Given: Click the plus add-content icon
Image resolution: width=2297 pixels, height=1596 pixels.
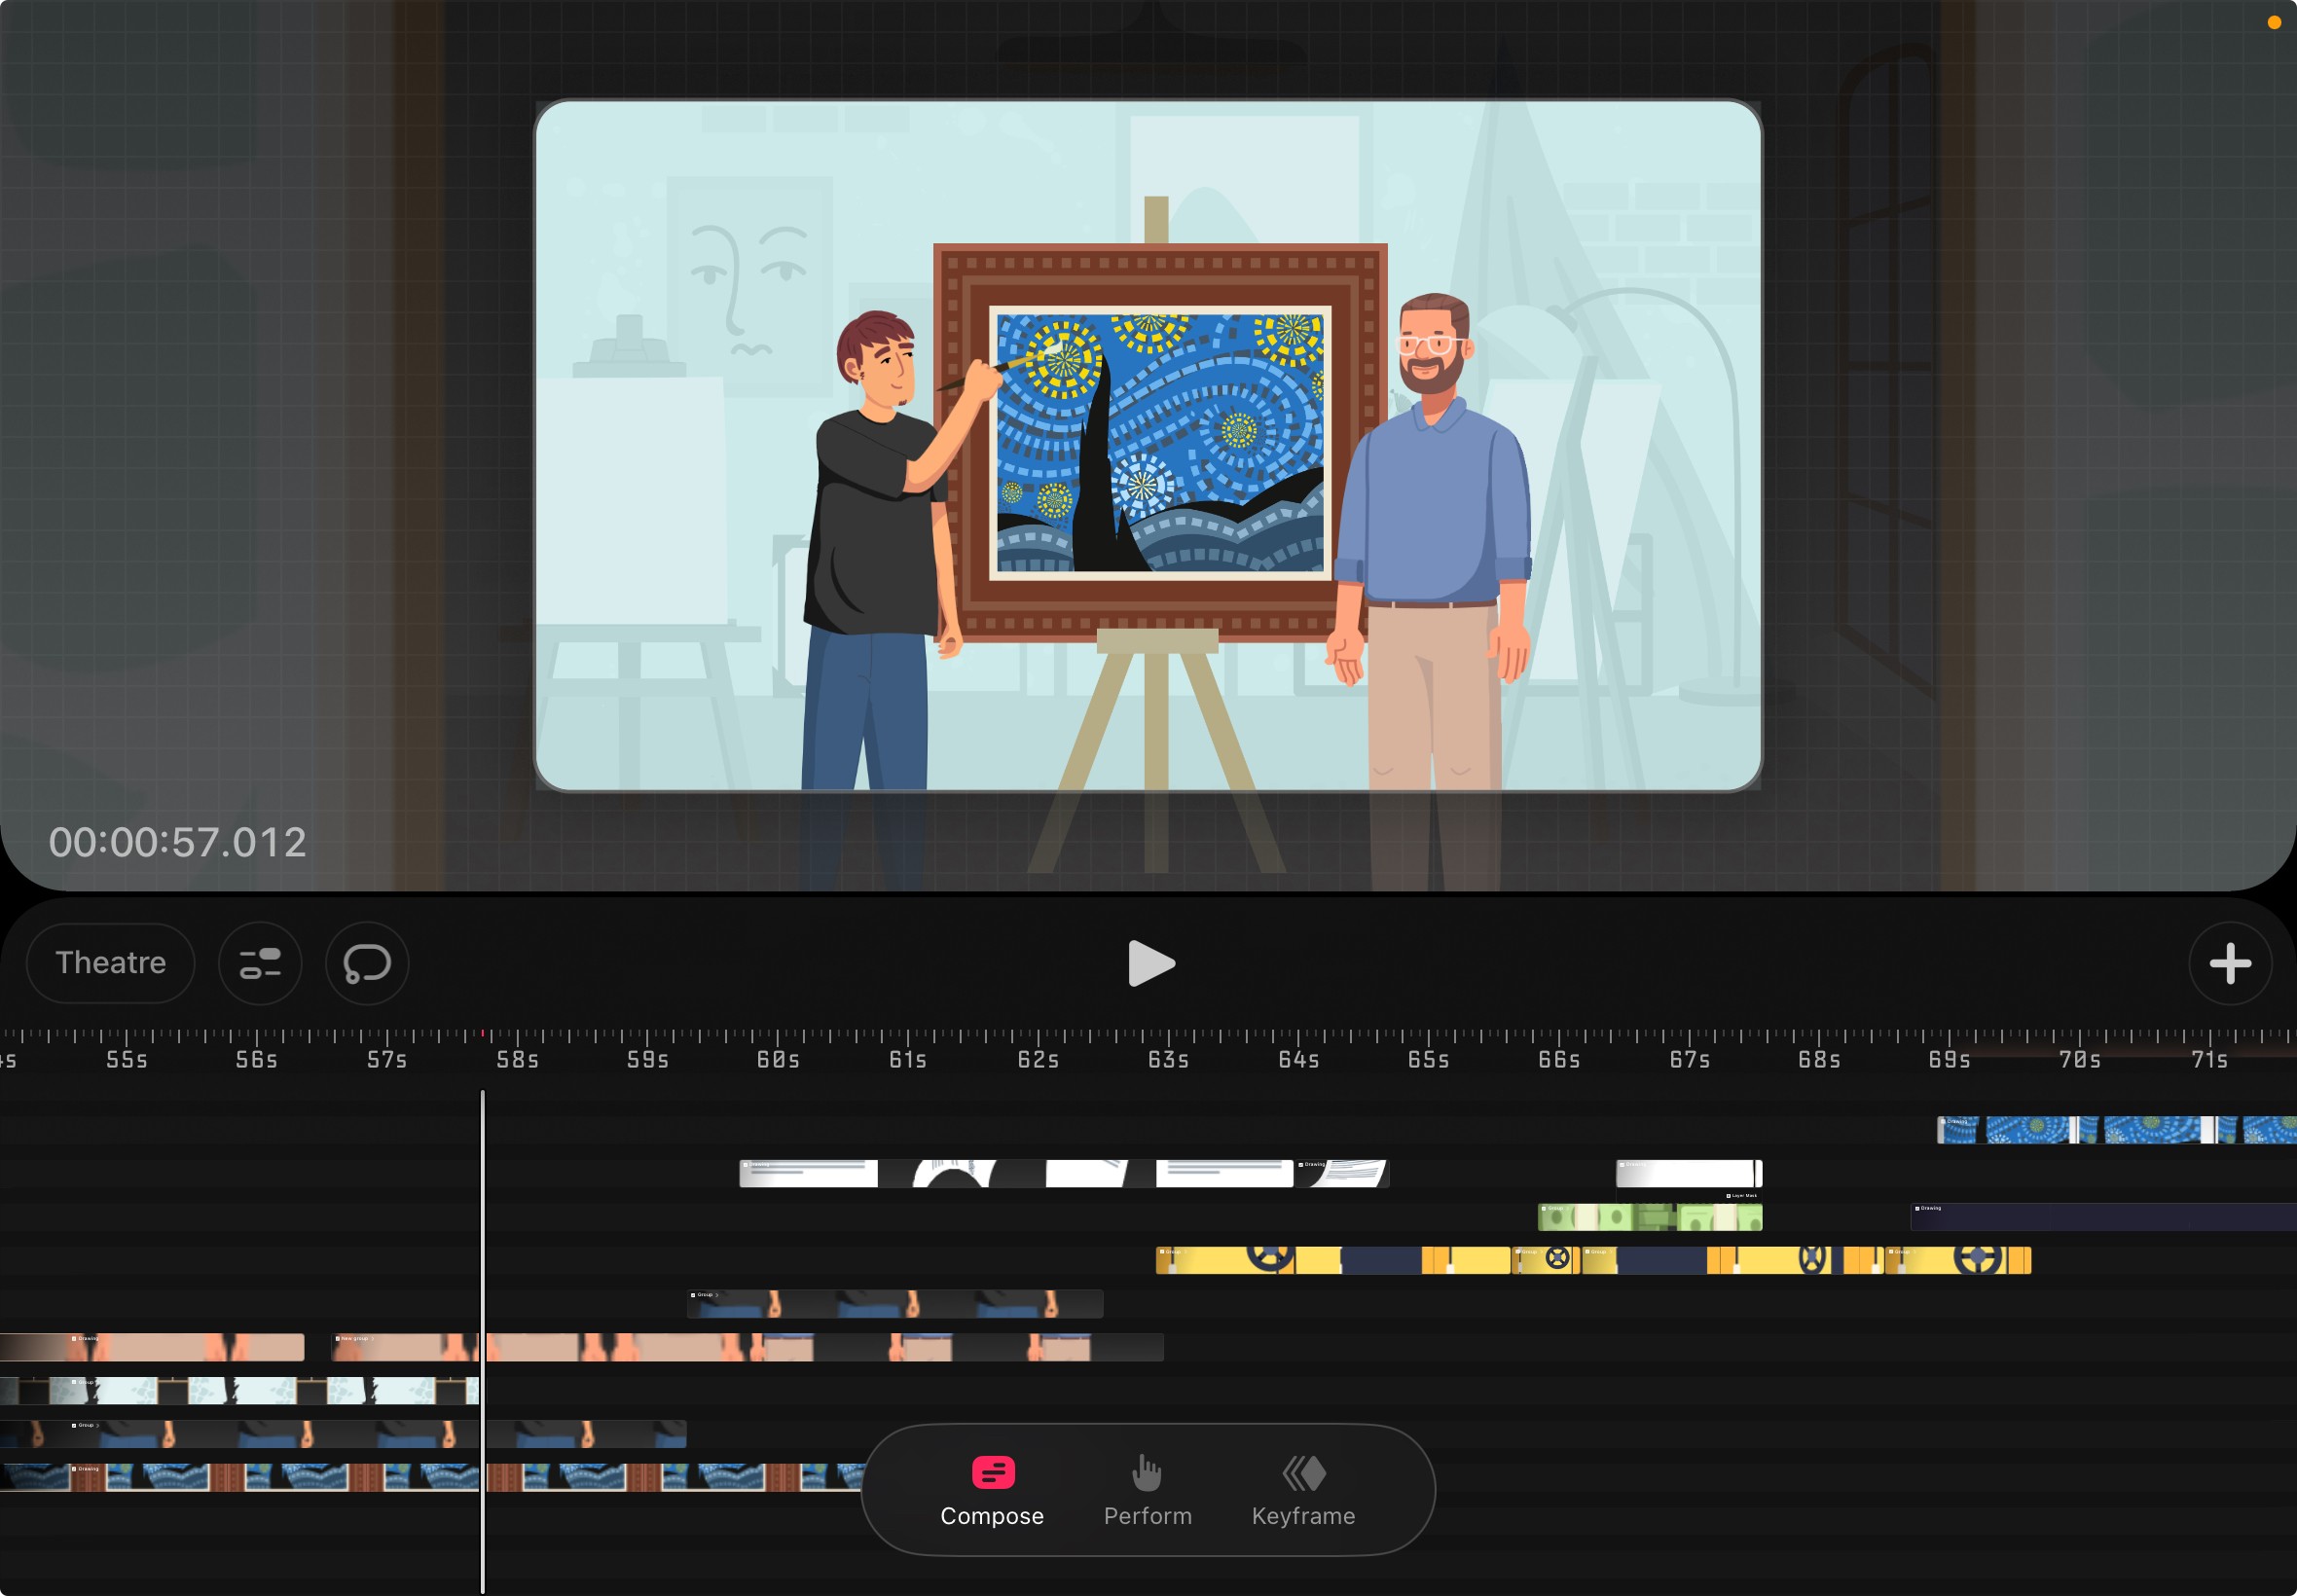Looking at the screenshot, I should coord(2229,964).
